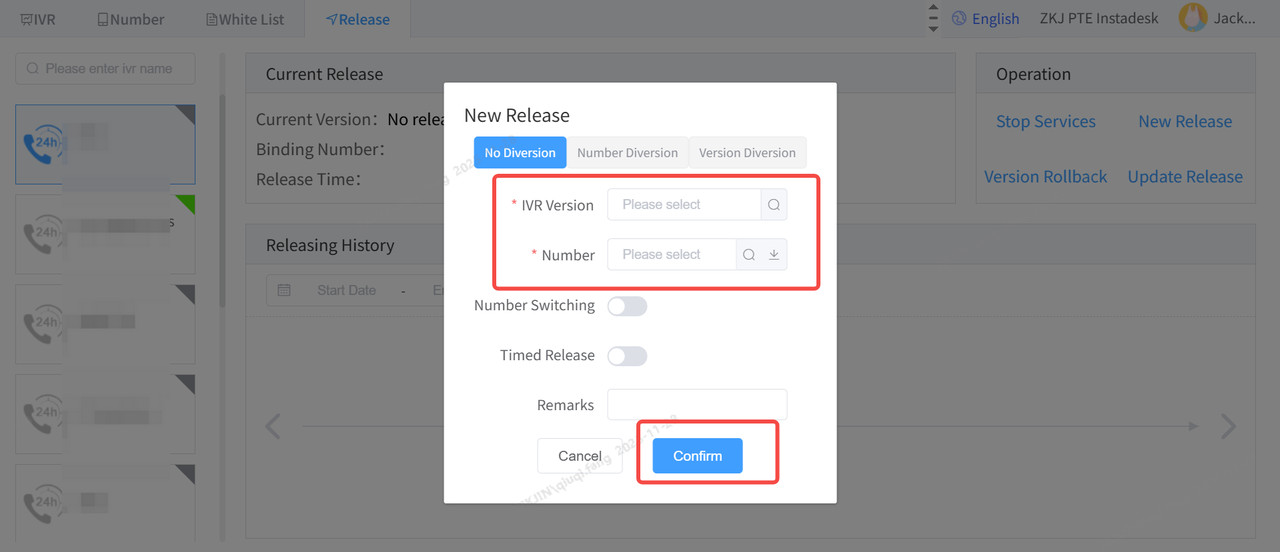Click the download icon in Number field

point(774,255)
